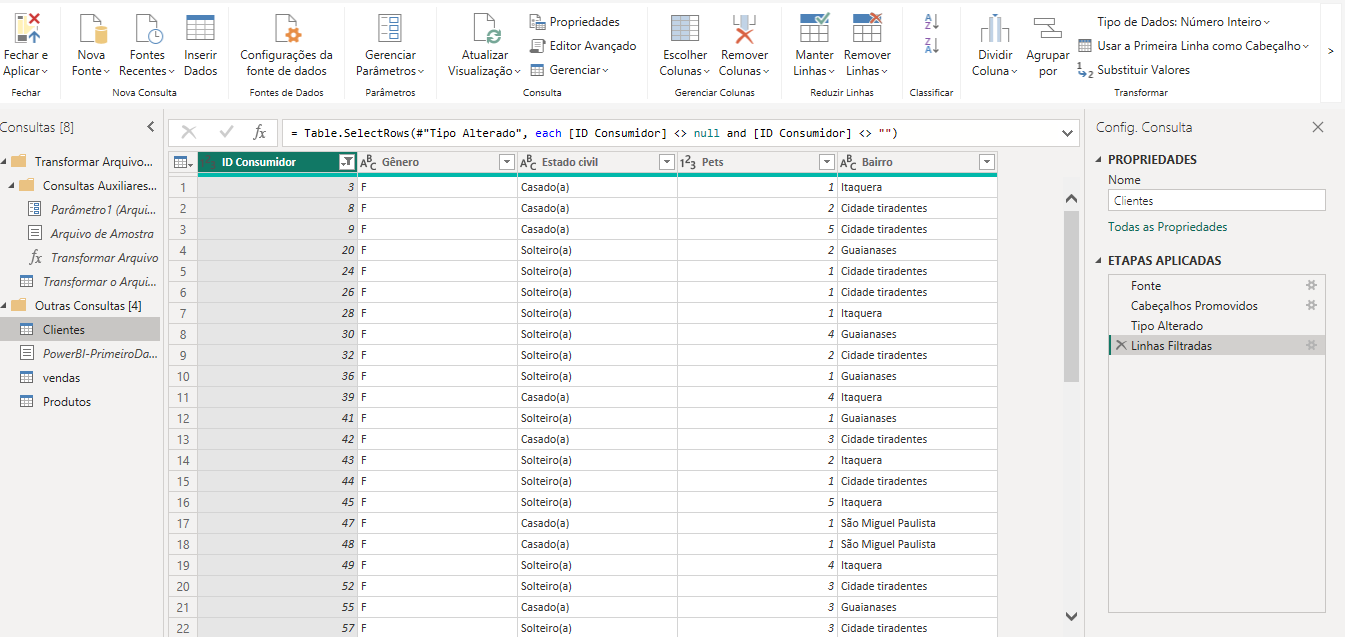The image size is (1345, 637).
Task: Collapse the Consultas Auxiliares folder
Action: [13, 185]
